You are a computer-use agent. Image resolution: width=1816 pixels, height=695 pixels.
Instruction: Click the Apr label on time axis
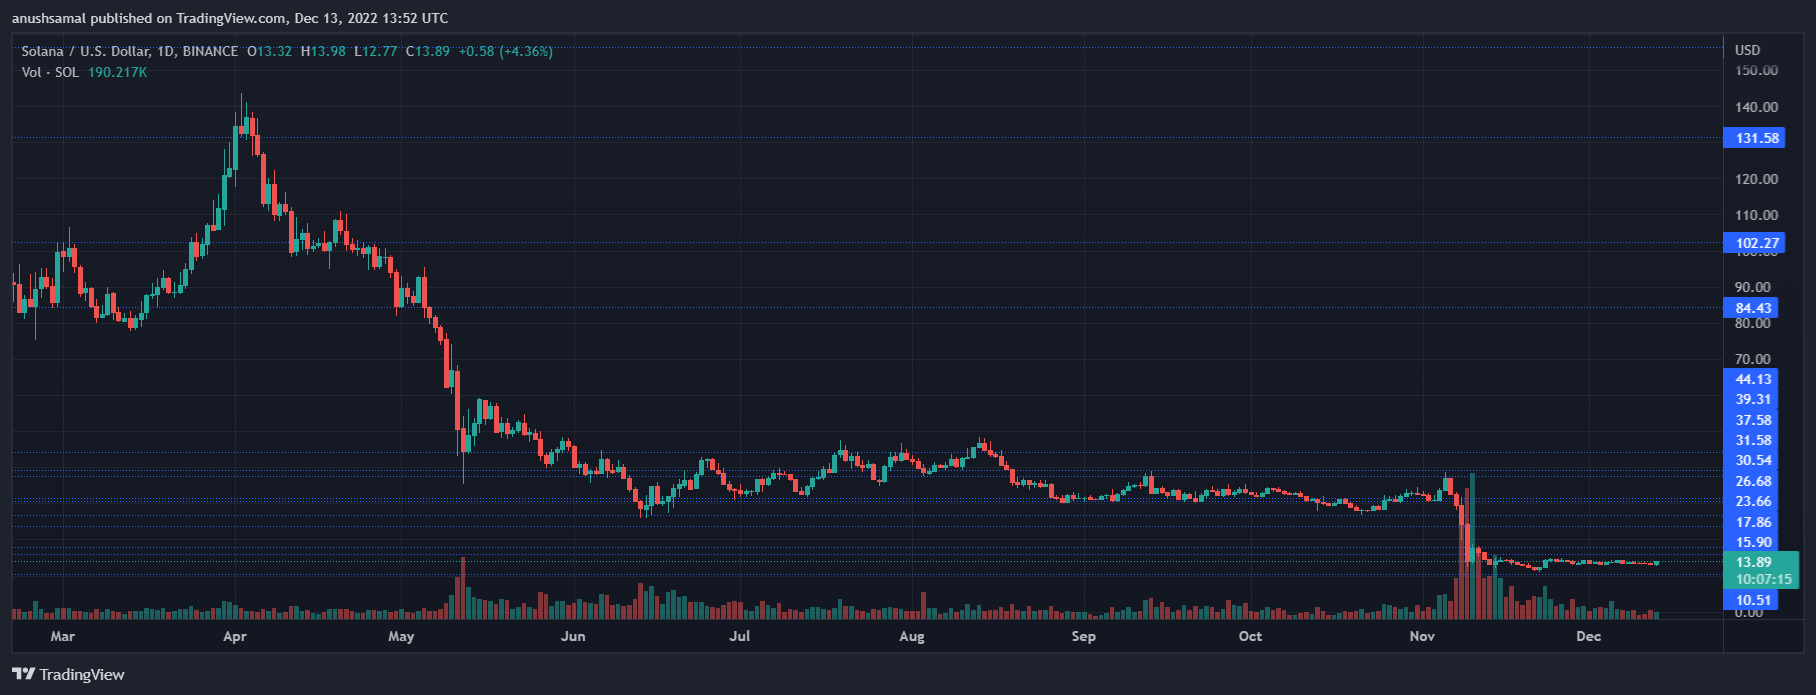pyautogui.click(x=234, y=636)
